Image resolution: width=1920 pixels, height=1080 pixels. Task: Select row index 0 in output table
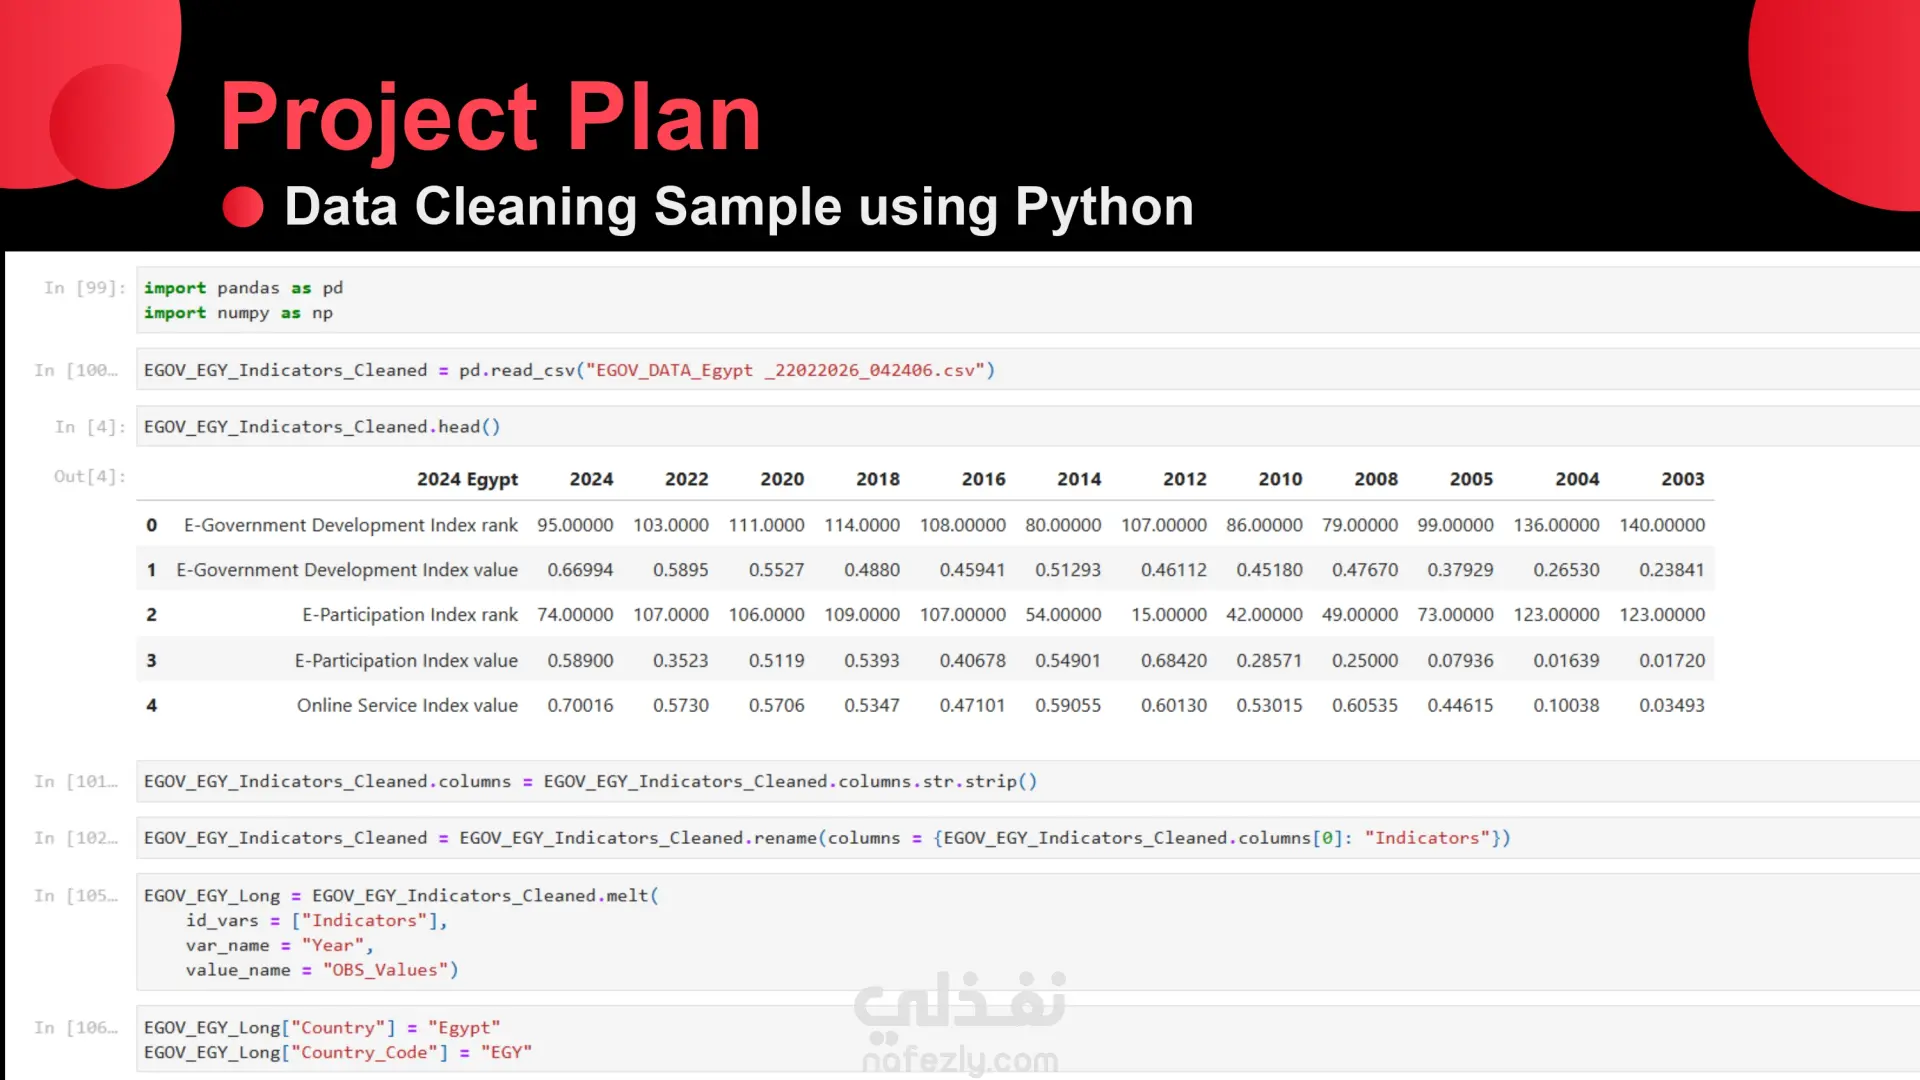[x=152, y=525]
